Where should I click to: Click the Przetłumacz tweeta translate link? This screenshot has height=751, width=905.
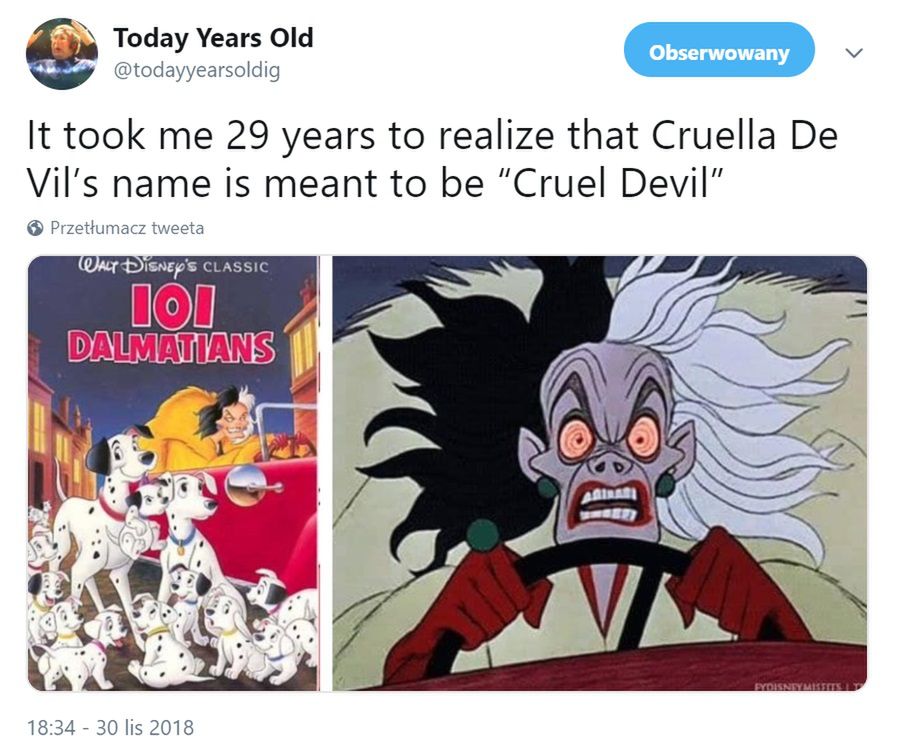tap(127, 228)
